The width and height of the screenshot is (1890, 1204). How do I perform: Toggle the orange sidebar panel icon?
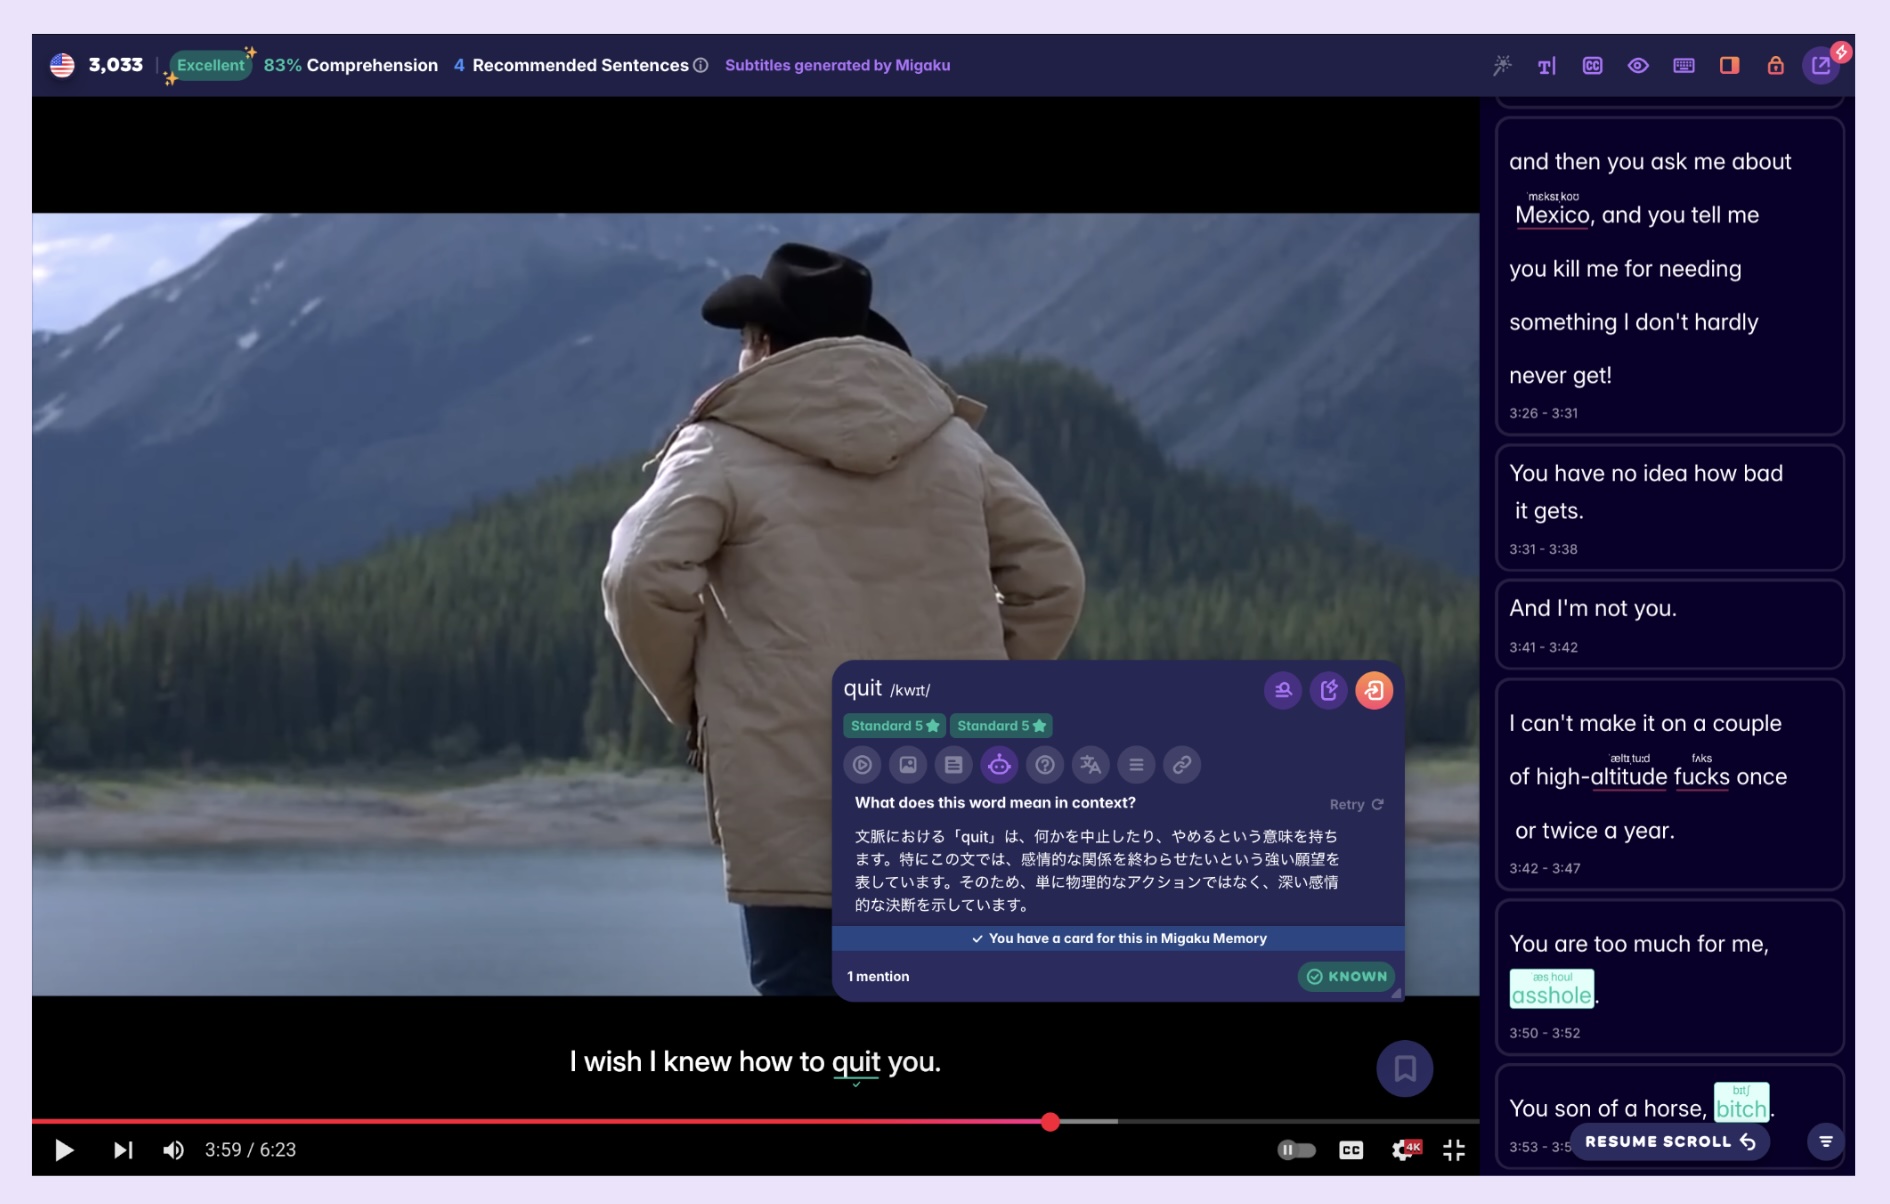[1729, 65]
